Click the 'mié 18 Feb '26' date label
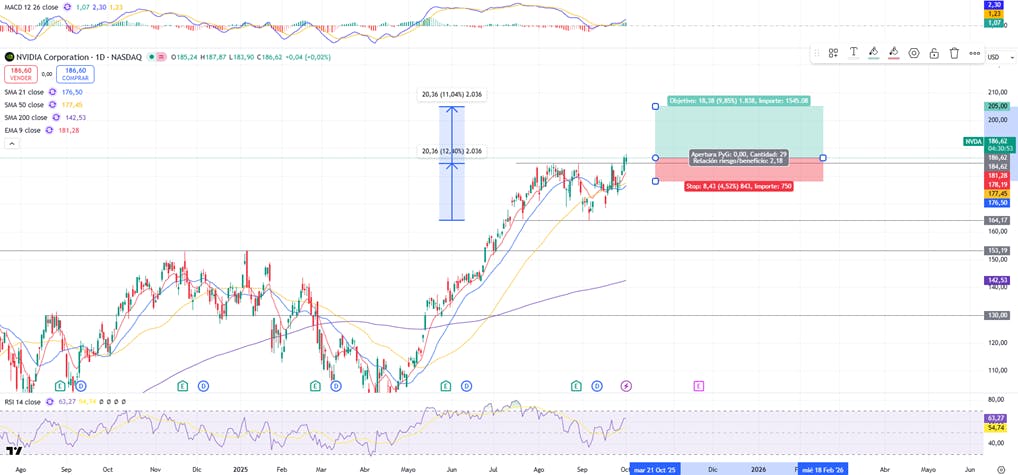1018x475 pixels. (x=823, y=469)
